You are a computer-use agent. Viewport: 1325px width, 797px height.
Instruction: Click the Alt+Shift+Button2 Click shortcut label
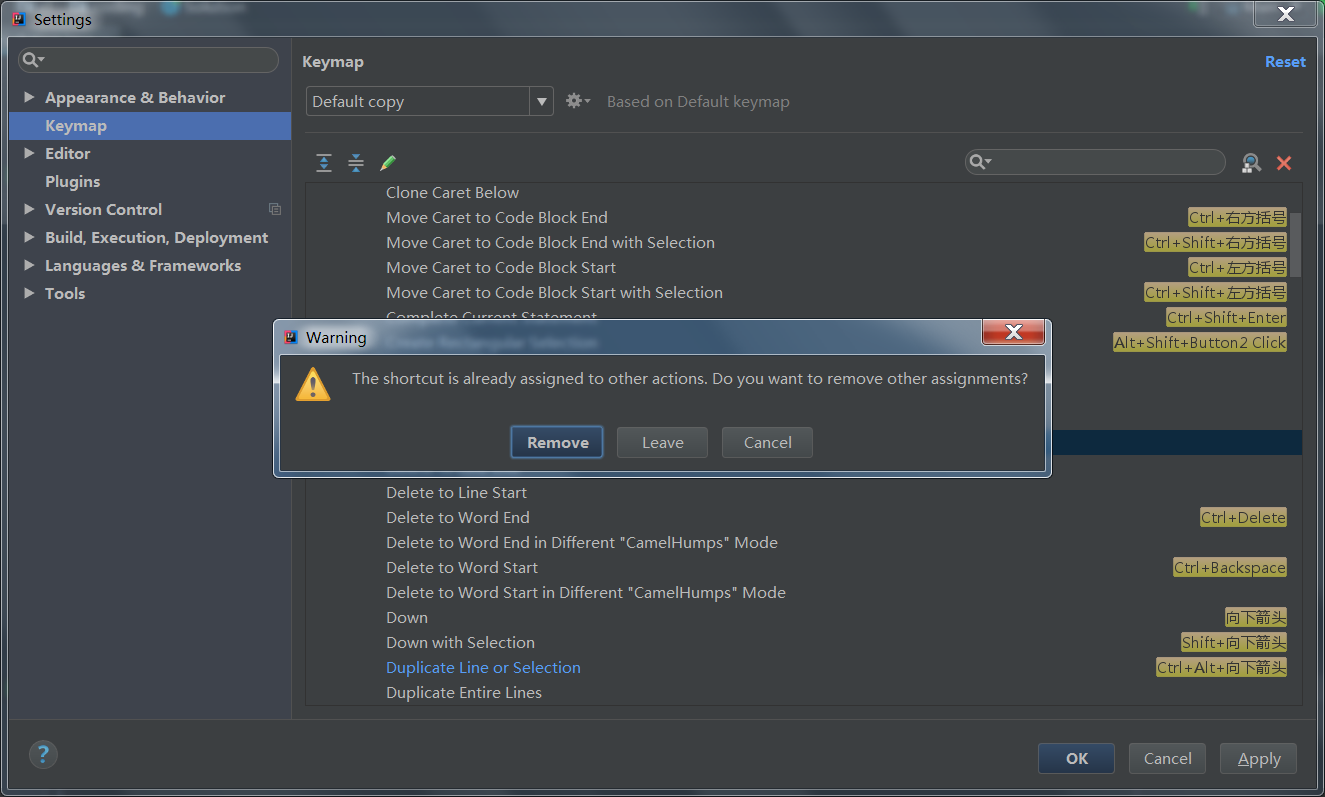(1200, 342)
